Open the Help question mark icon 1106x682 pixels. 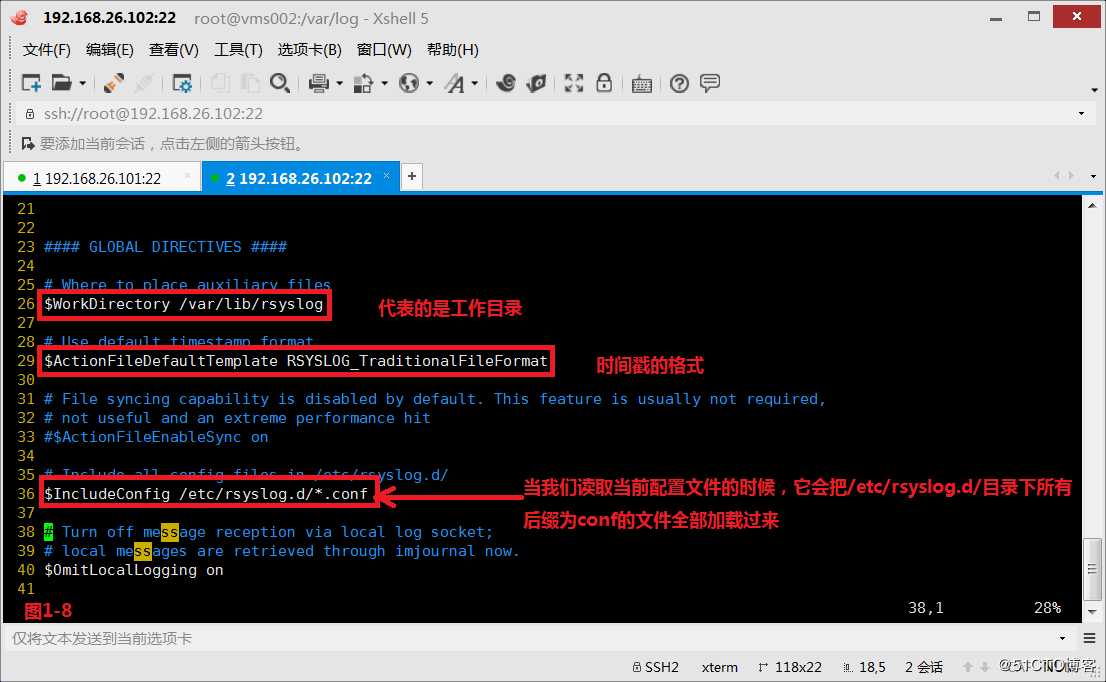679,84
